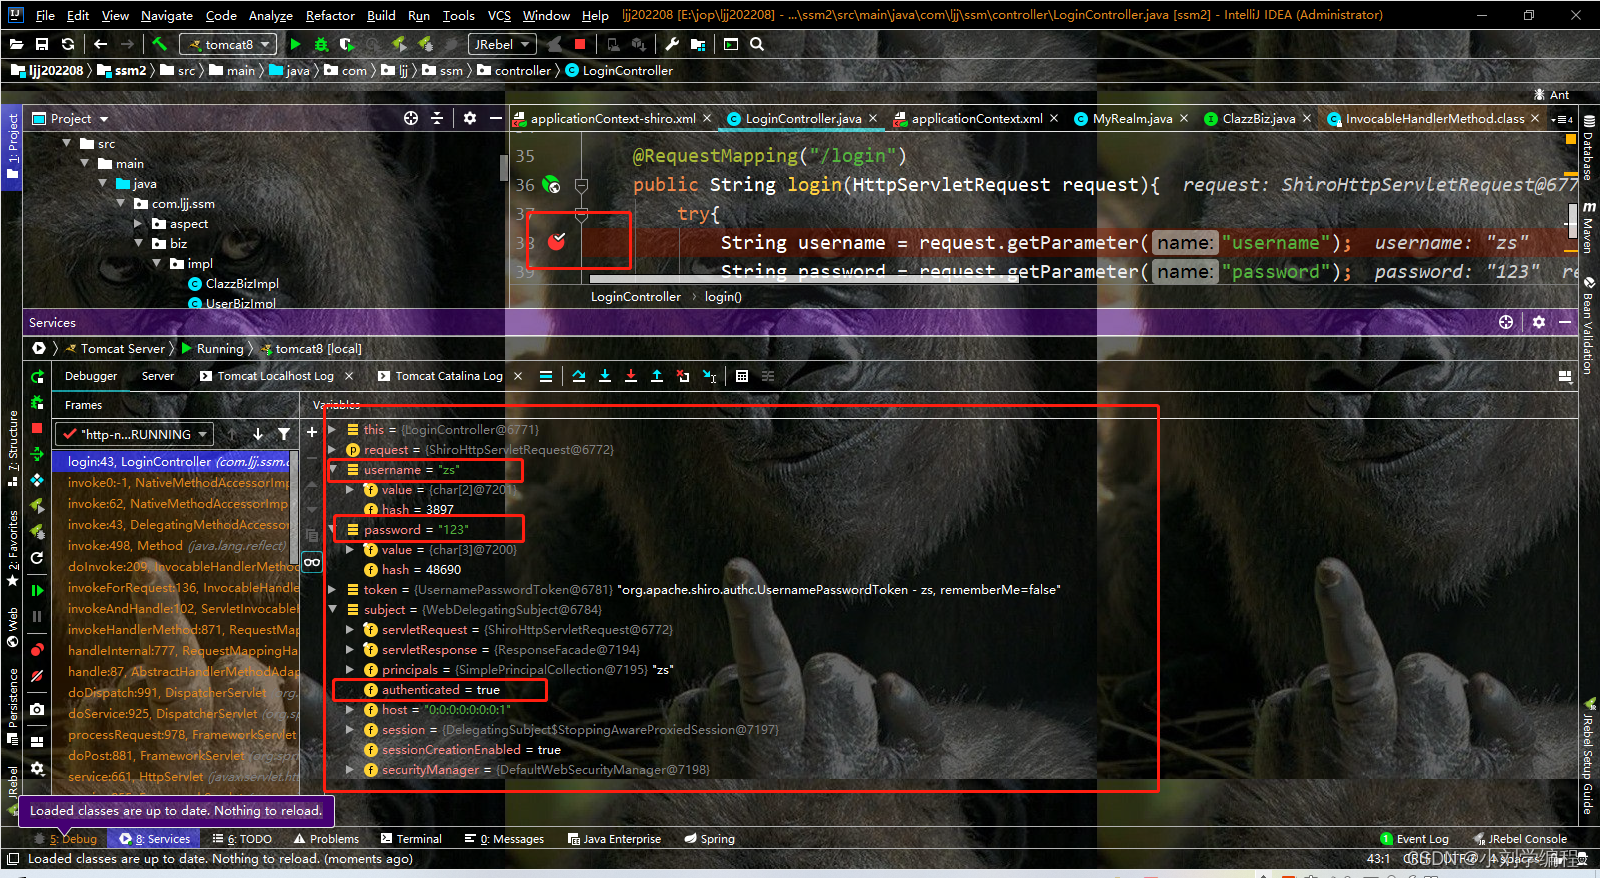Switch to MyRealm.java editor tab
The image size is (1600, 878).
tap(1131, 118)
